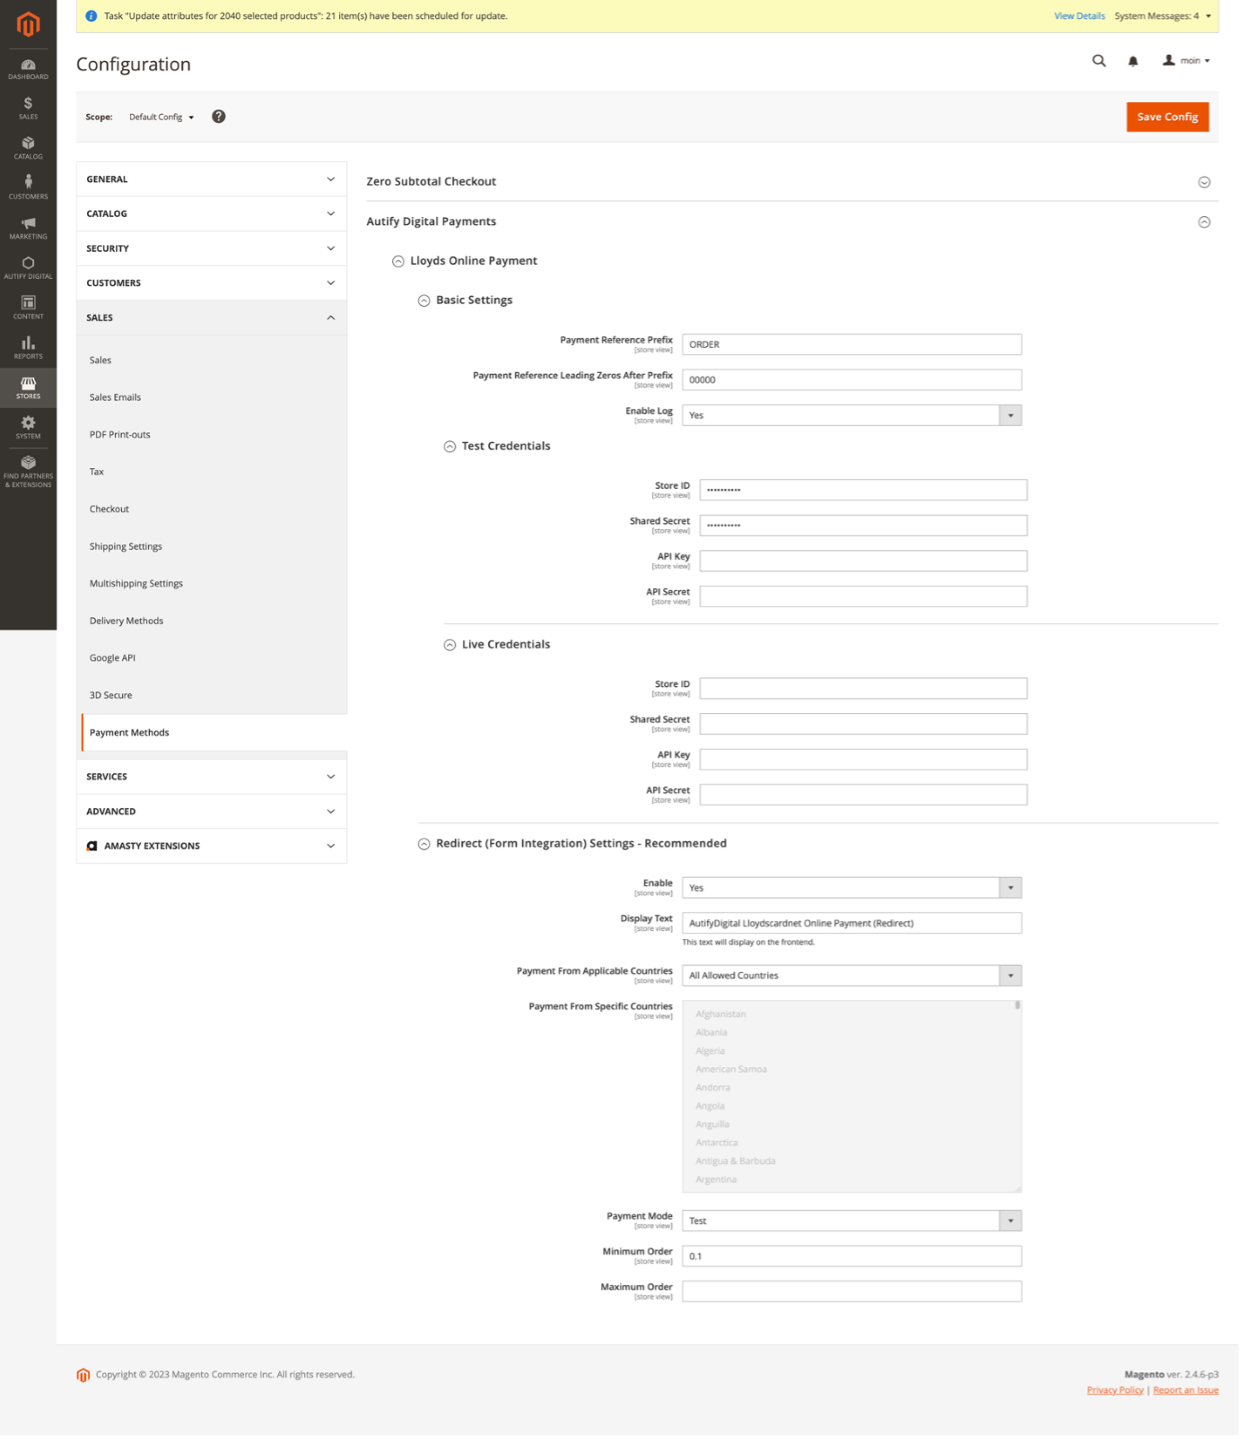Expand the Customers configuration section
Image resolution: width=1243 pixels, height=1439 pixels.
211,283
